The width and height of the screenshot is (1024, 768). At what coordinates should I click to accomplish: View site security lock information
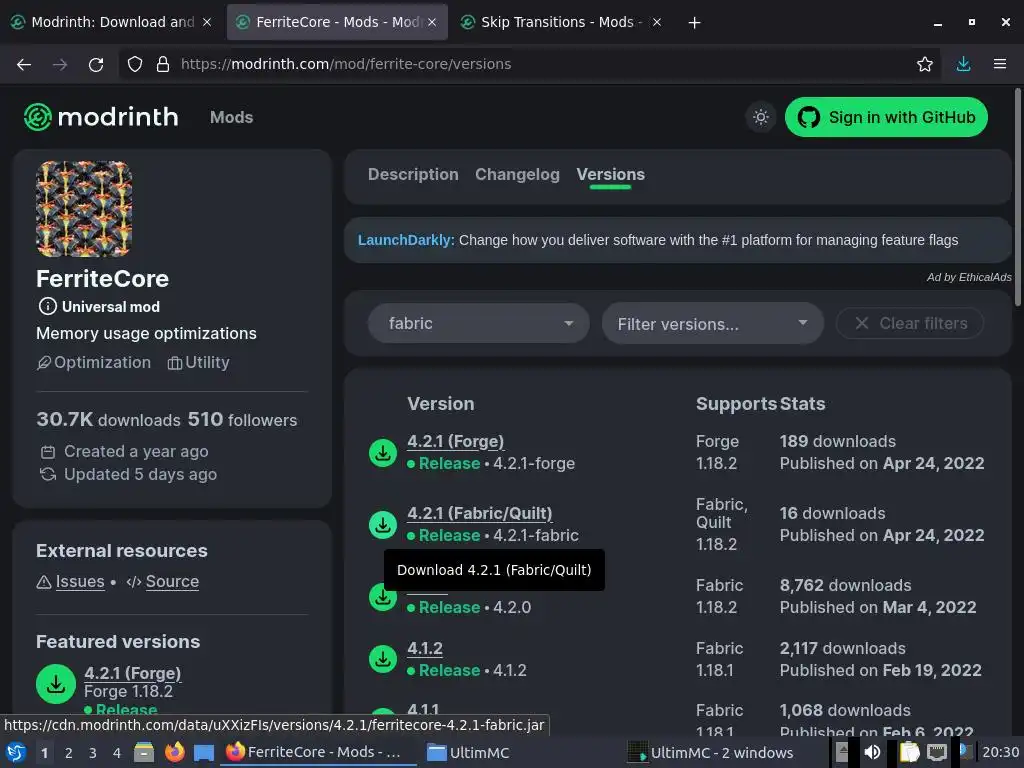click(163, 64)
